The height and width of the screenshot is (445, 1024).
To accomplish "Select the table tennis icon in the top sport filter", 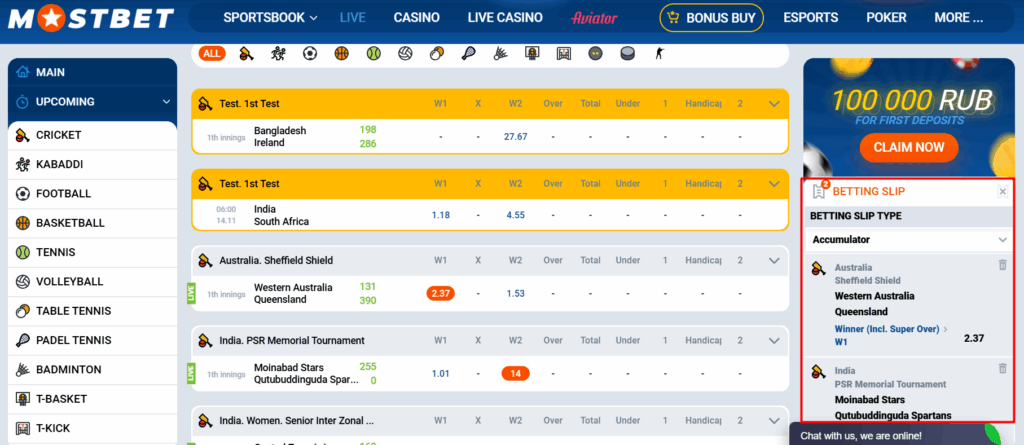I will click(436, 54).
